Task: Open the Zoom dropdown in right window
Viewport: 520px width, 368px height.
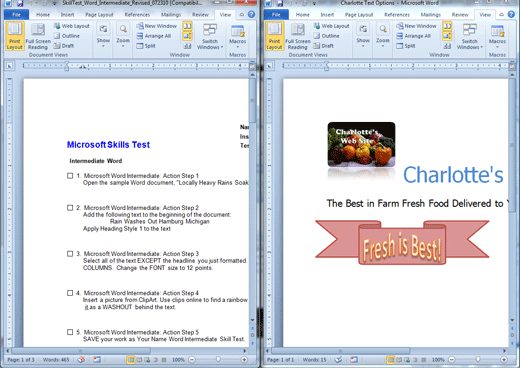Action: (x=383, y=36)
